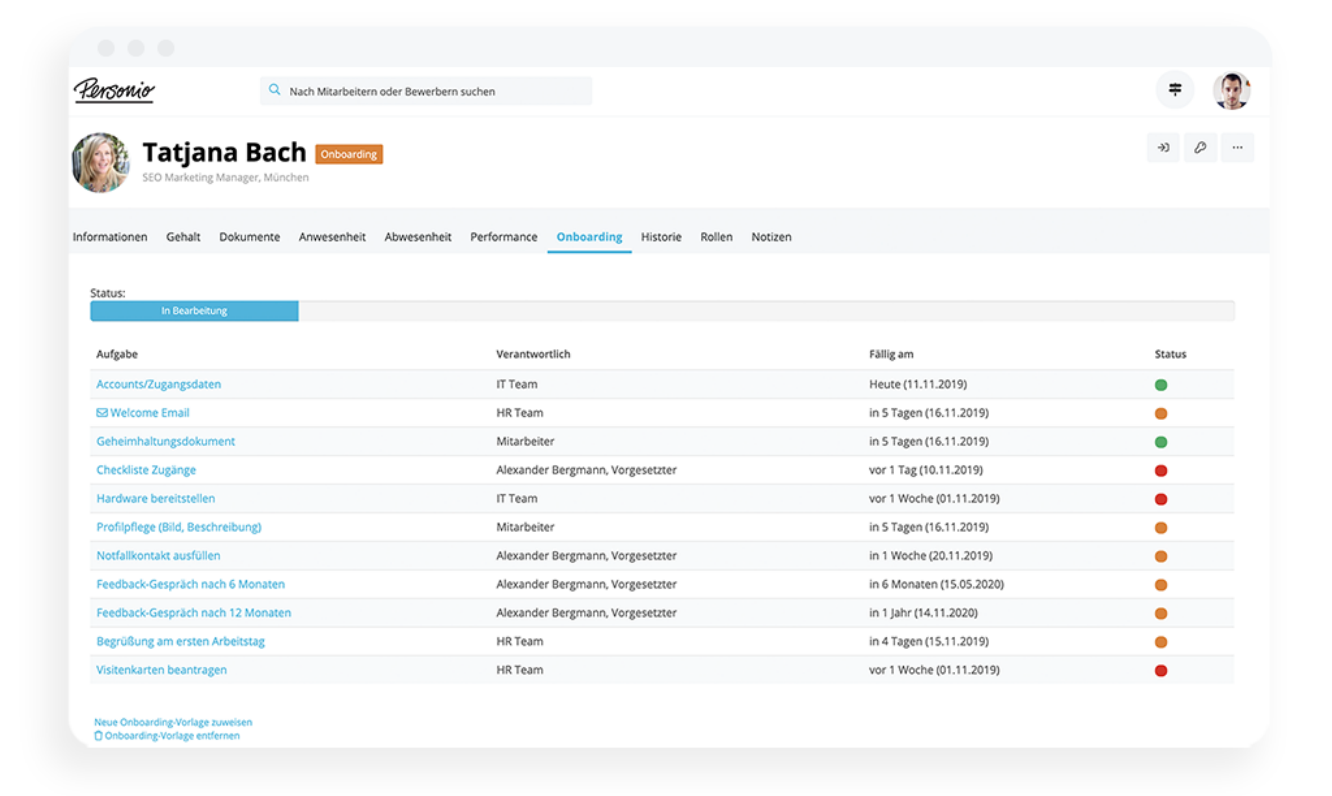
Task: Open the Welcome Email task
Action: coord(149,413)
